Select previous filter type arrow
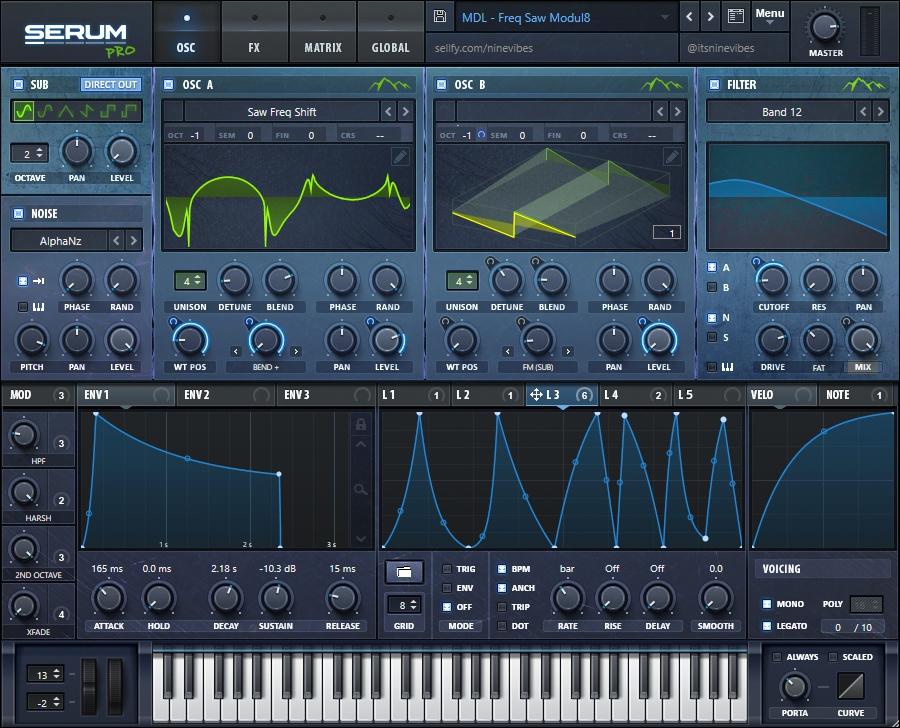This screenshot has width=900, height=728. [863, 111]
